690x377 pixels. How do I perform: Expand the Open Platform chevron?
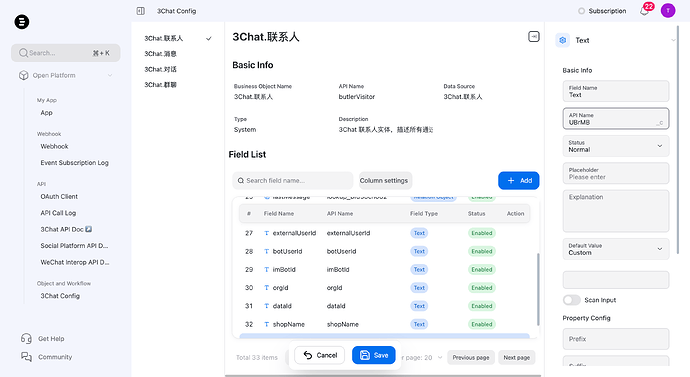pyautogui.click(x=110, y=75)
